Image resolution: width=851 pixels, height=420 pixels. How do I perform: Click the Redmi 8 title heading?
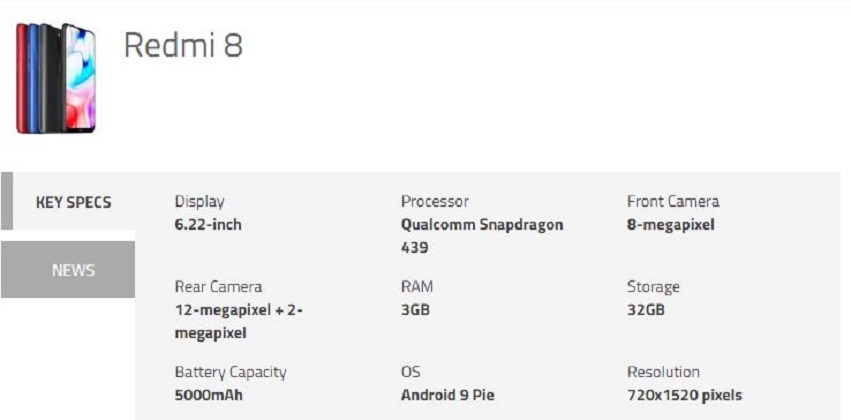183,45
